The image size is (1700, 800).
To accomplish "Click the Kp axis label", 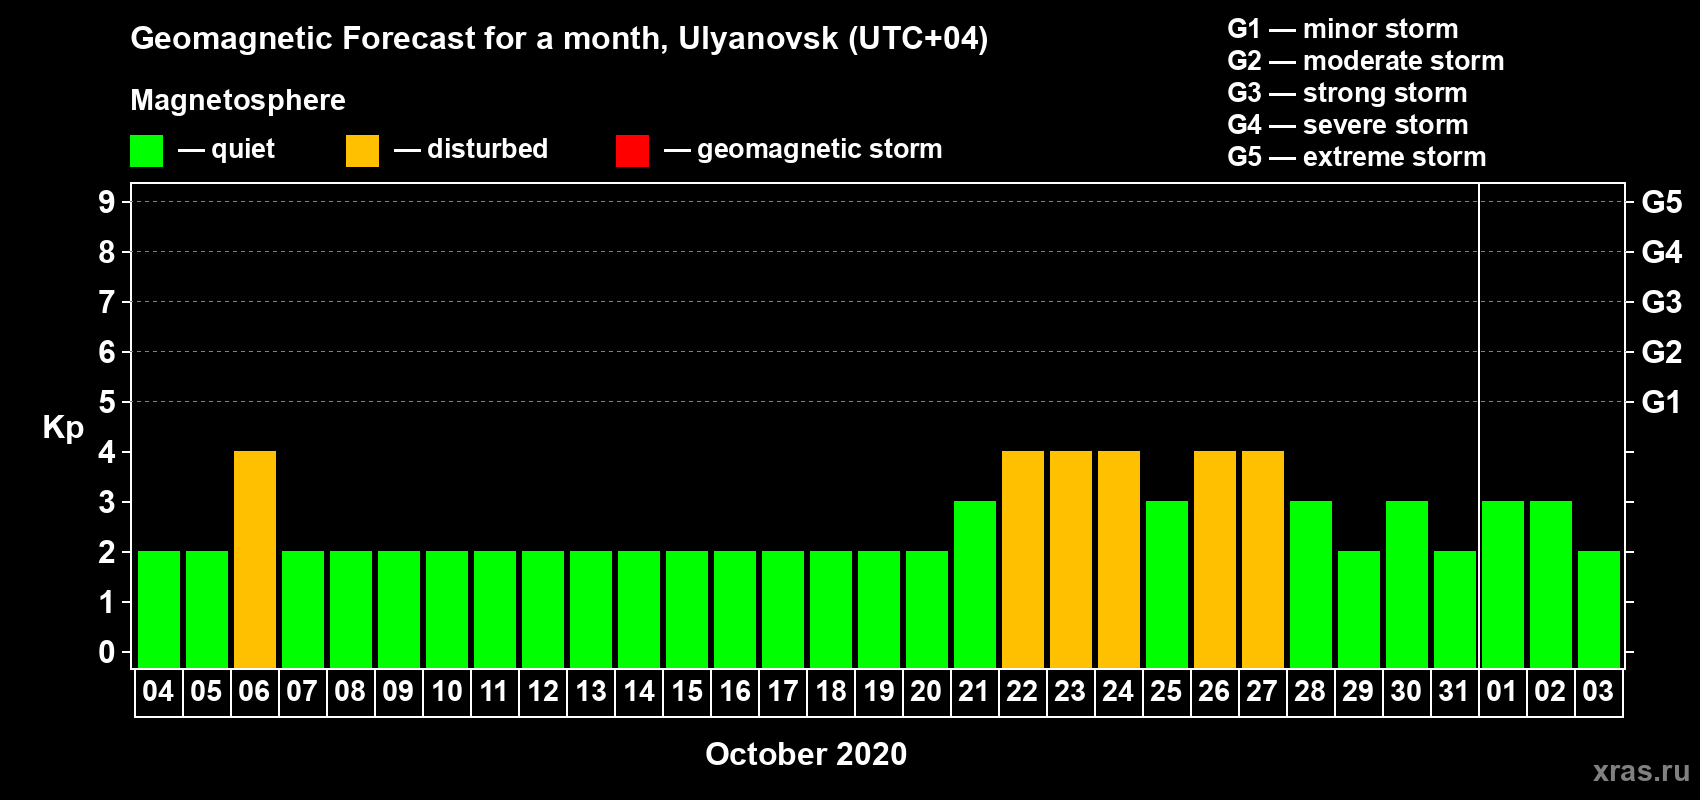I will tap(63, 428).
